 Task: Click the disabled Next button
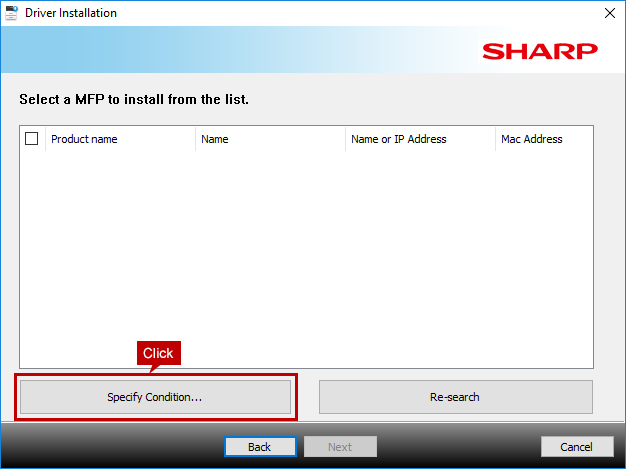pos(340,447)
